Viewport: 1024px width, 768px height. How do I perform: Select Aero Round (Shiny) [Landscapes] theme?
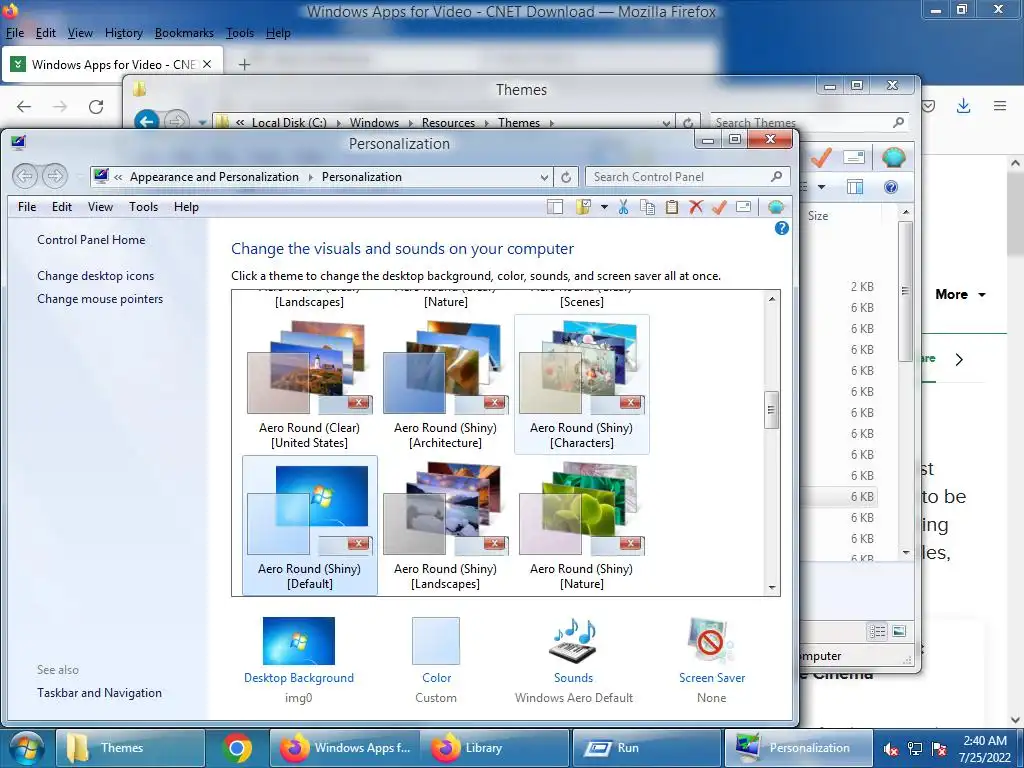click(445, 525)
